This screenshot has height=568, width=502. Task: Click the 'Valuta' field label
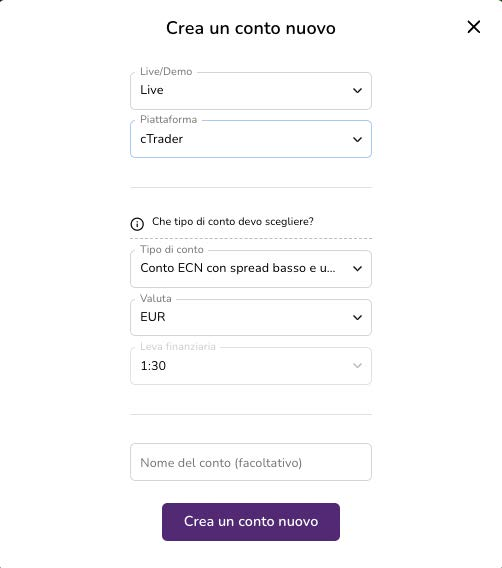coord(156,298)
